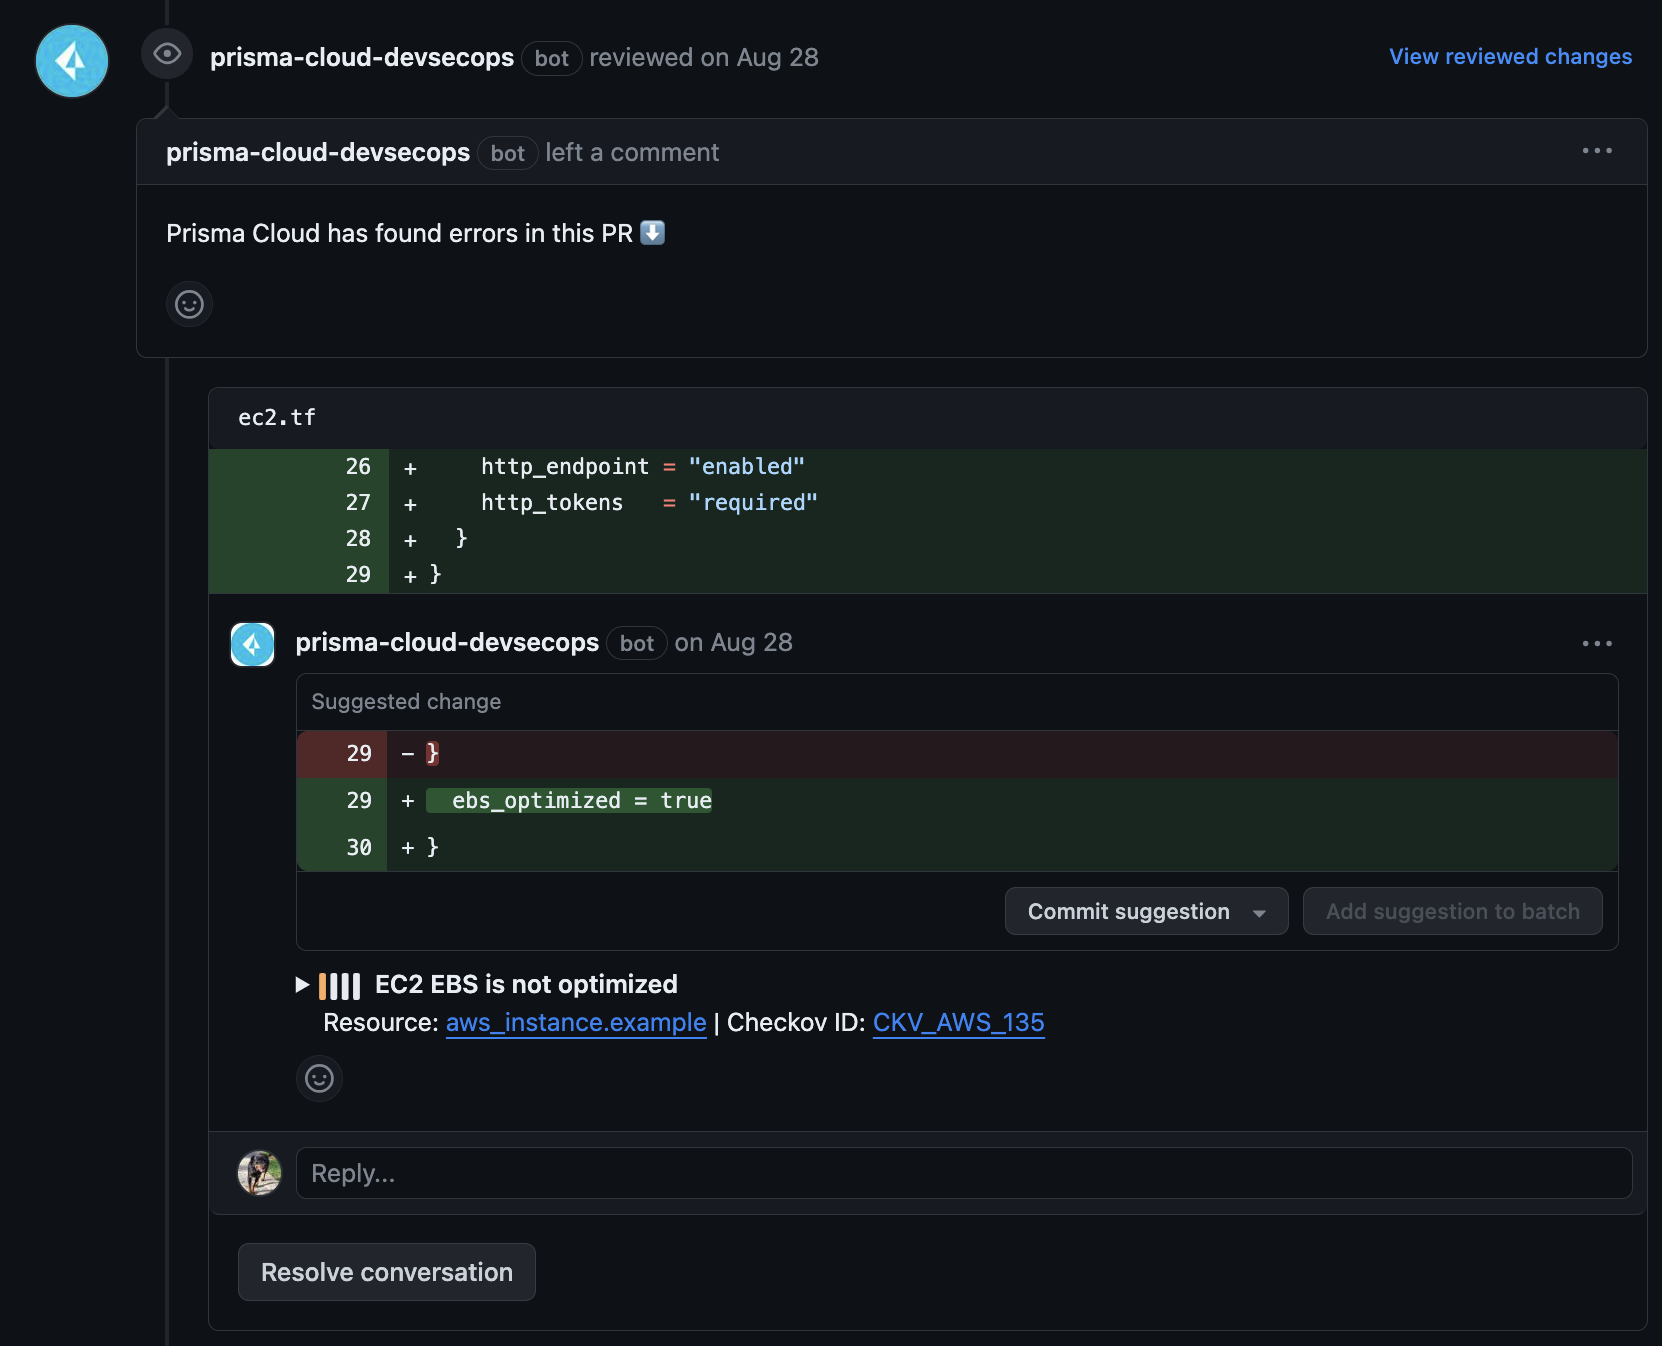
Task: Click severity bars icon next to EC2 EBS
Action: (339, 986)
